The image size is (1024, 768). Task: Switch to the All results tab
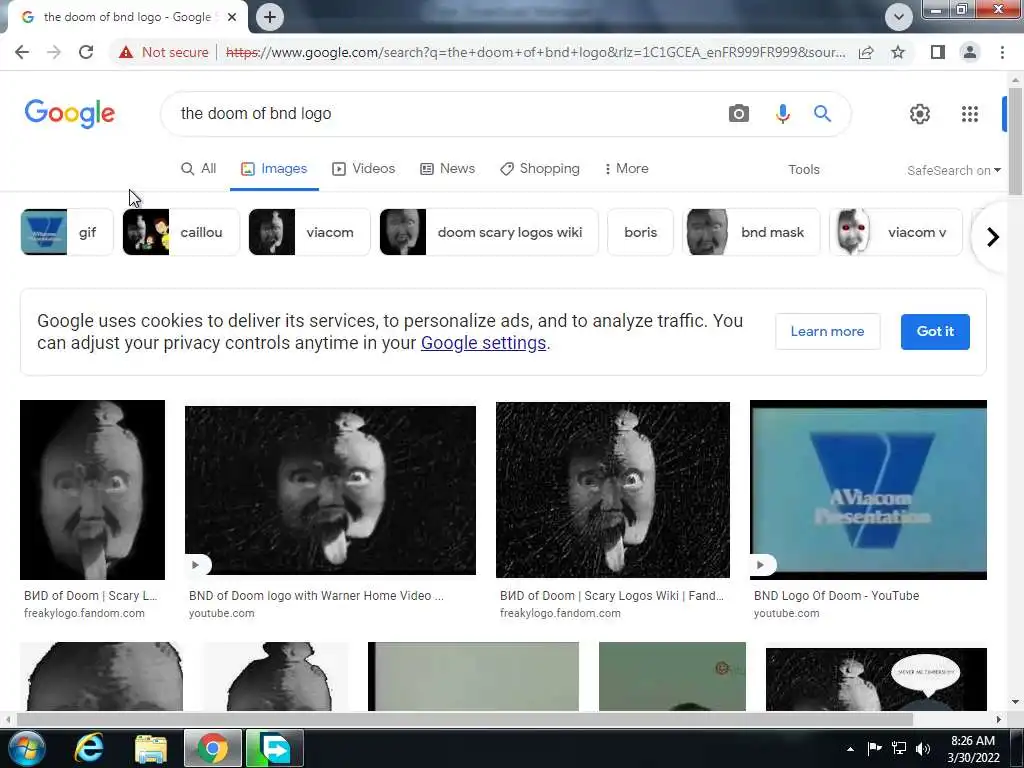pyautogui.click(x=199, y=168)
